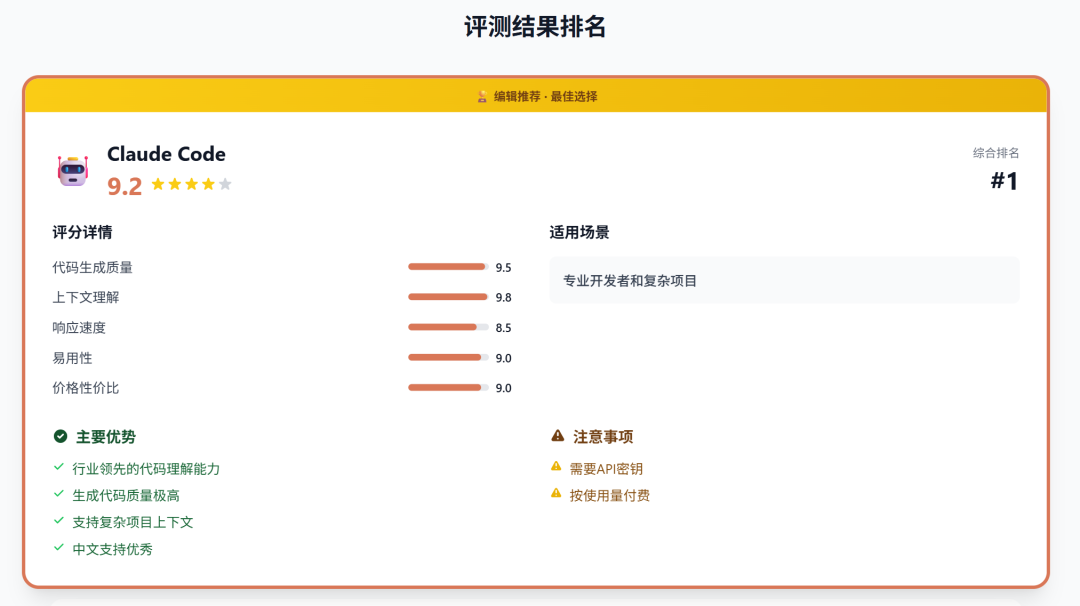Click the overall 9.2 score
This screenshot has width=1080, height=606.
125,187
